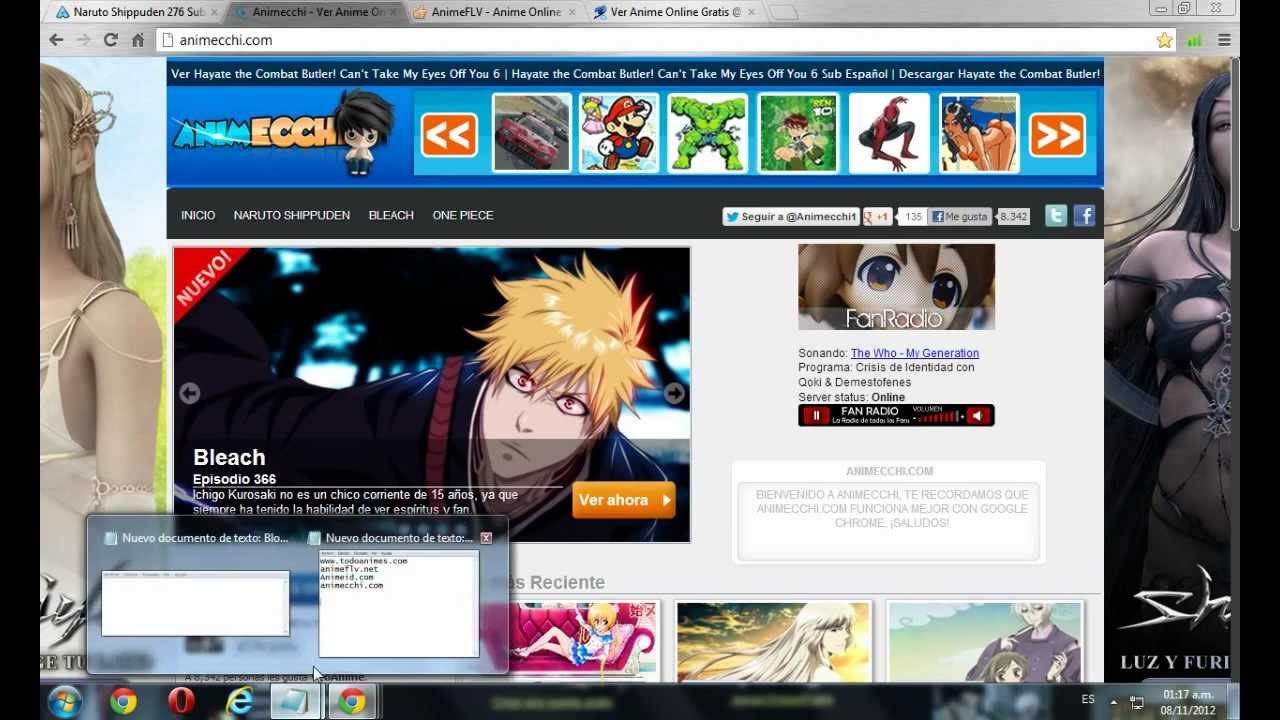Switch to Ver Anime Online Gratis tab
The height and width of the screenshot is (720, 1280).
click(x=675, y=12)
